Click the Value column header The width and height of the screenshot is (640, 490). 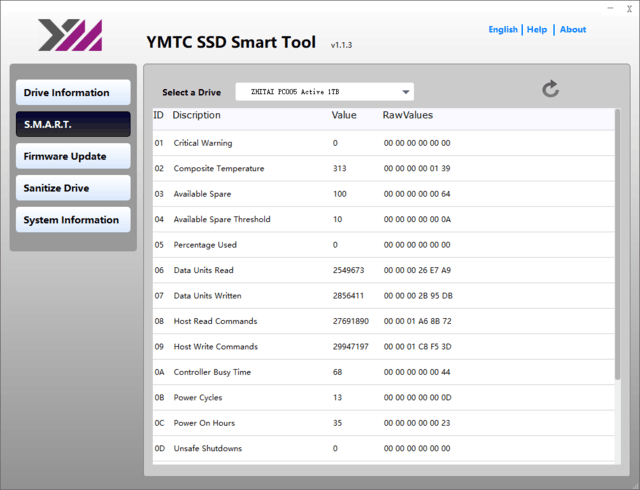click(344, 115)
